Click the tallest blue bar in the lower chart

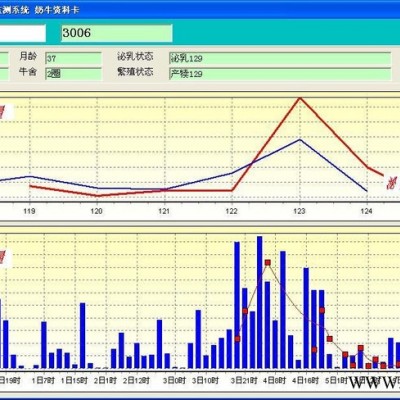[260, 302]
